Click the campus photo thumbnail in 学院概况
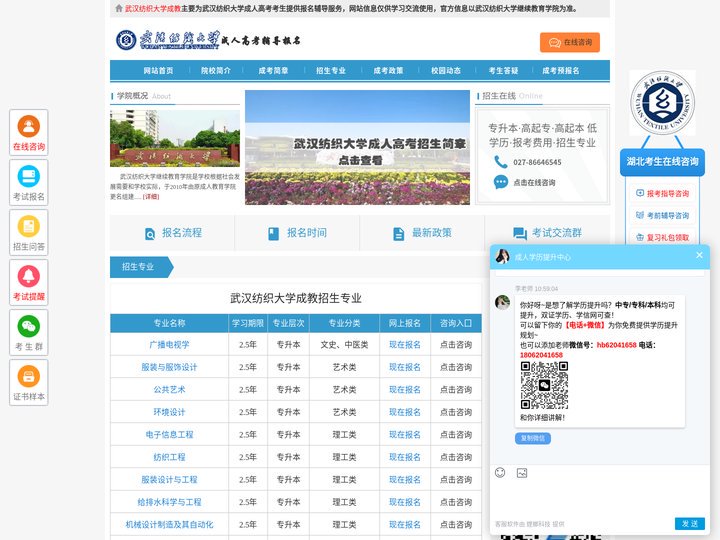 pos(175,138)
